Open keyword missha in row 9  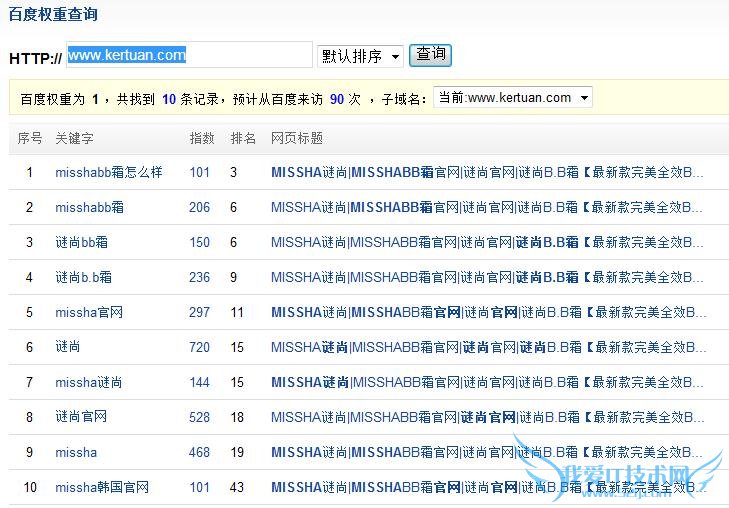(x=76, y=452)
